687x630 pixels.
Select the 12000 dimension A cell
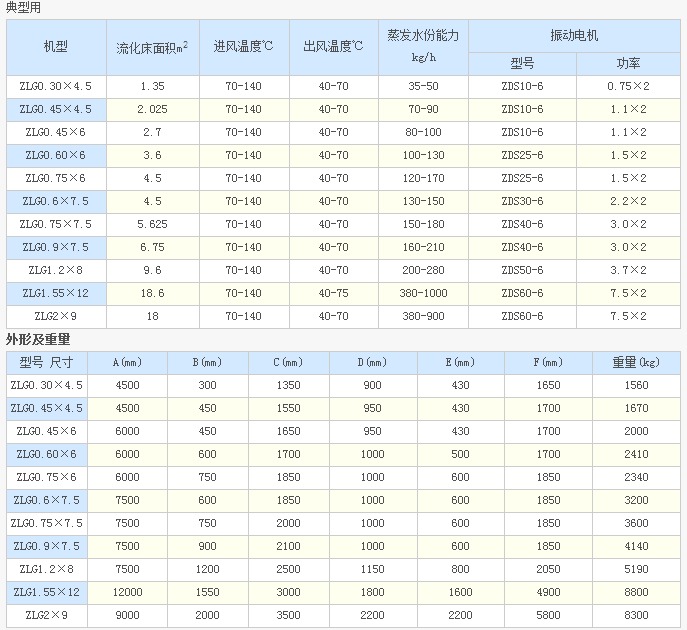[x=128, y=592]
